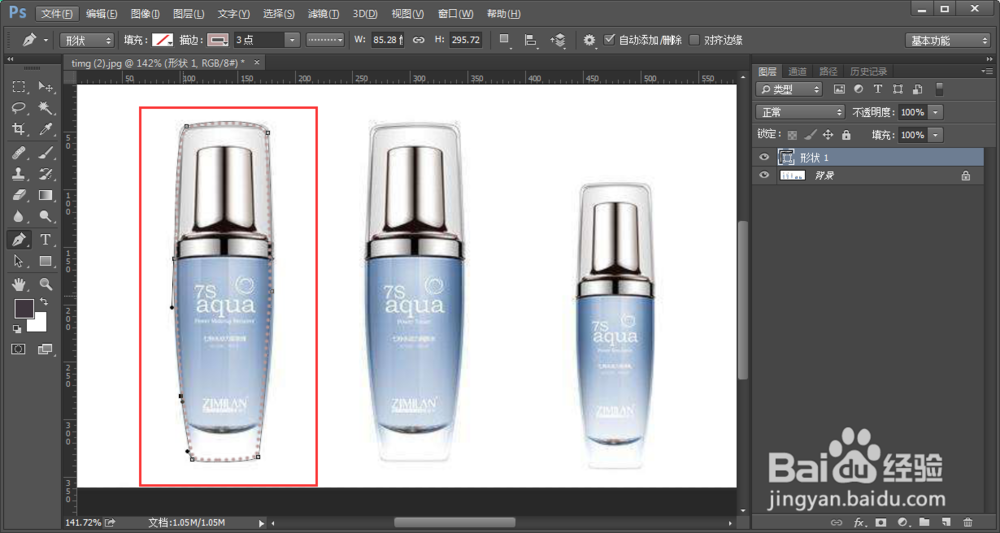Image resolution: width=1000 pixels, height=533 pixels.
Task: Open the 基本功能 workspace dropdown
Action: 947,40
